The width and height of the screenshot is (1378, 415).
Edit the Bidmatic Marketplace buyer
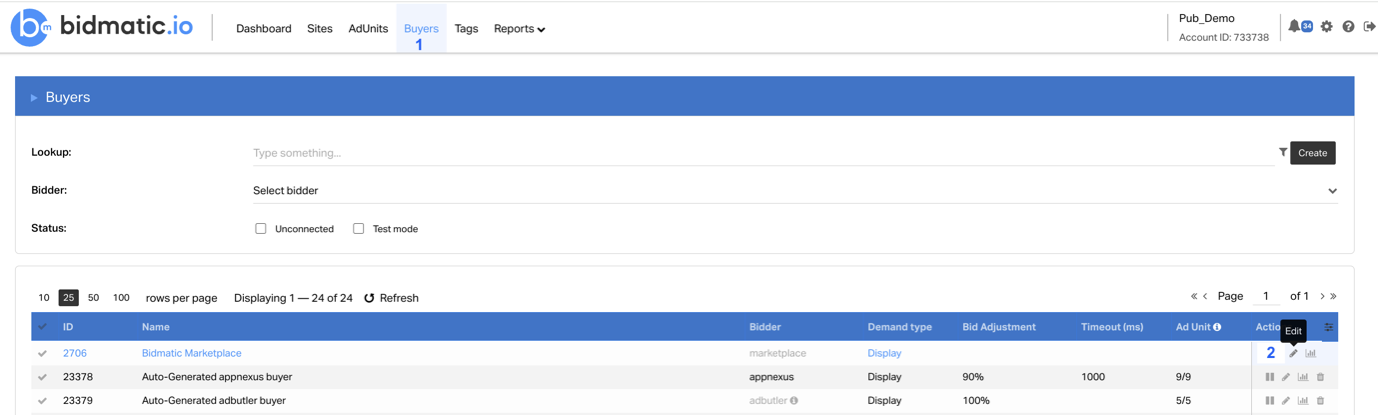1293,353
